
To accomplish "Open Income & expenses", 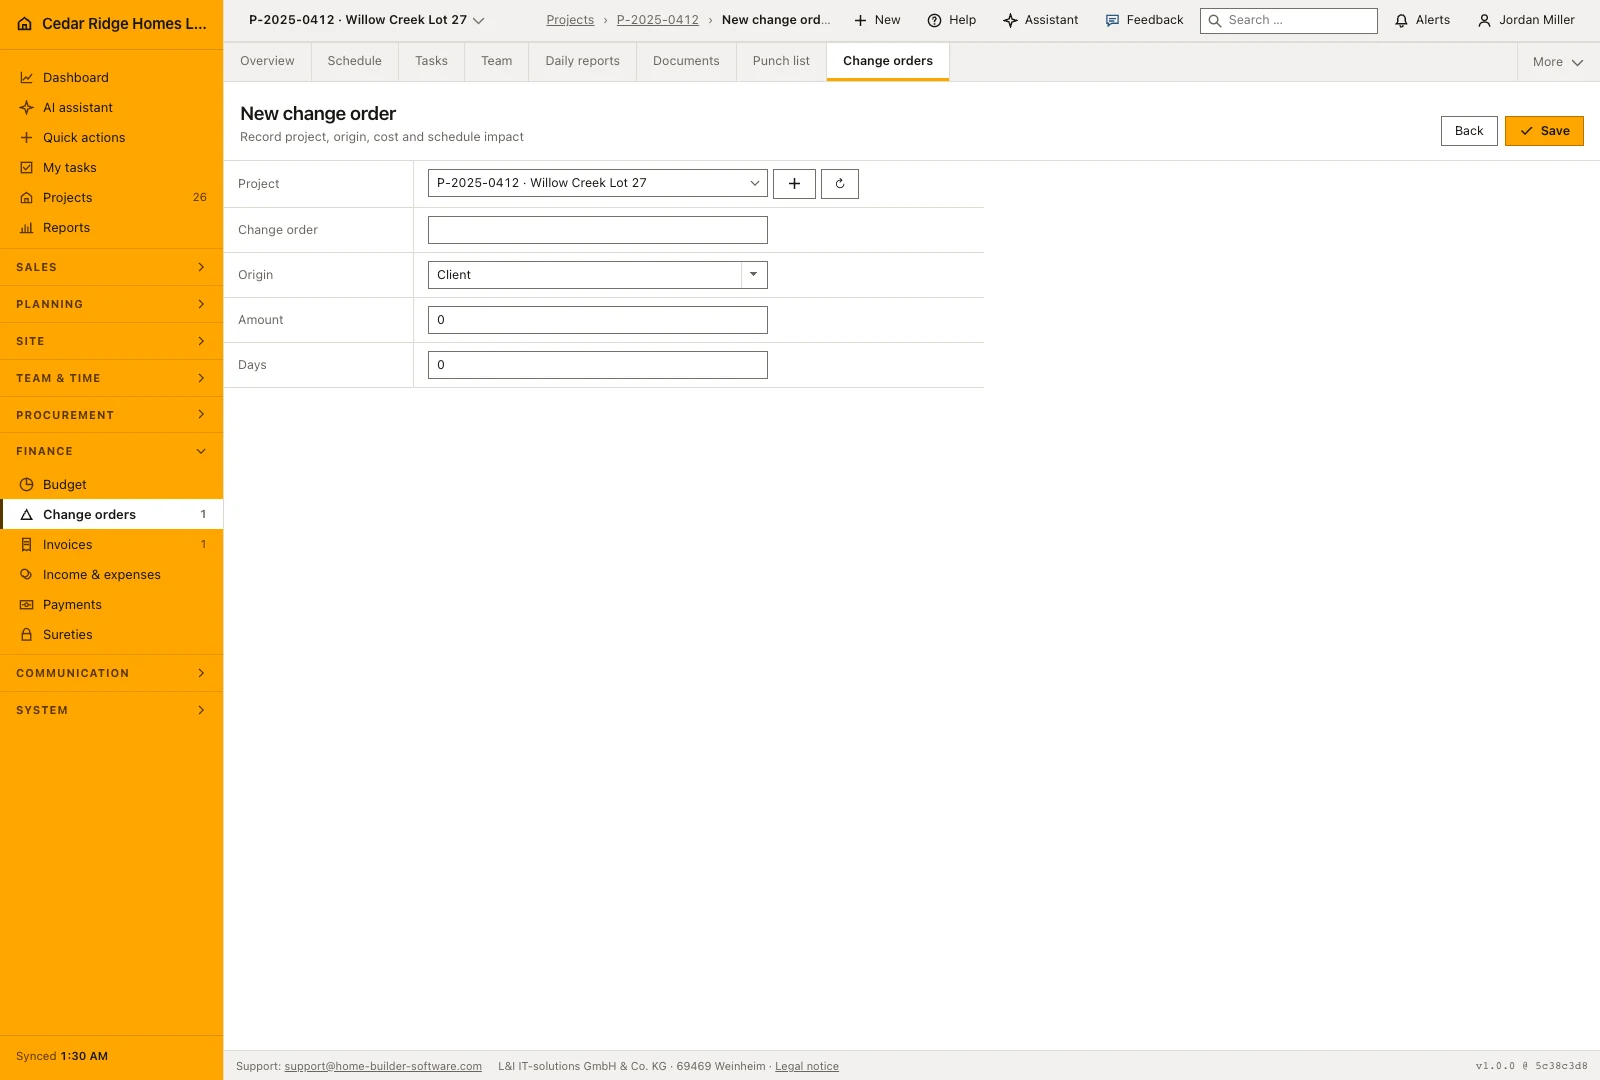I will coord(111,574).
